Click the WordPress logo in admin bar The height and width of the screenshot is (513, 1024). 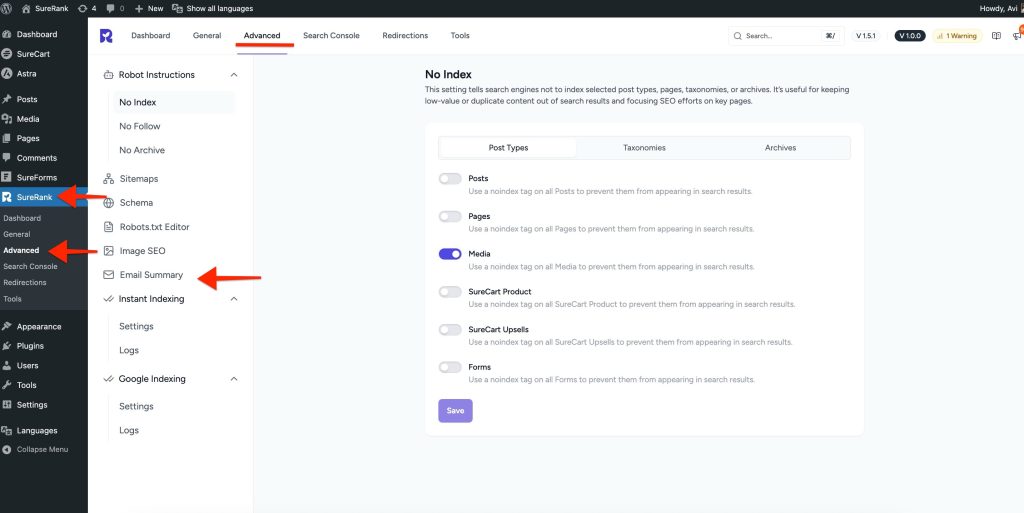click(9, 8)
